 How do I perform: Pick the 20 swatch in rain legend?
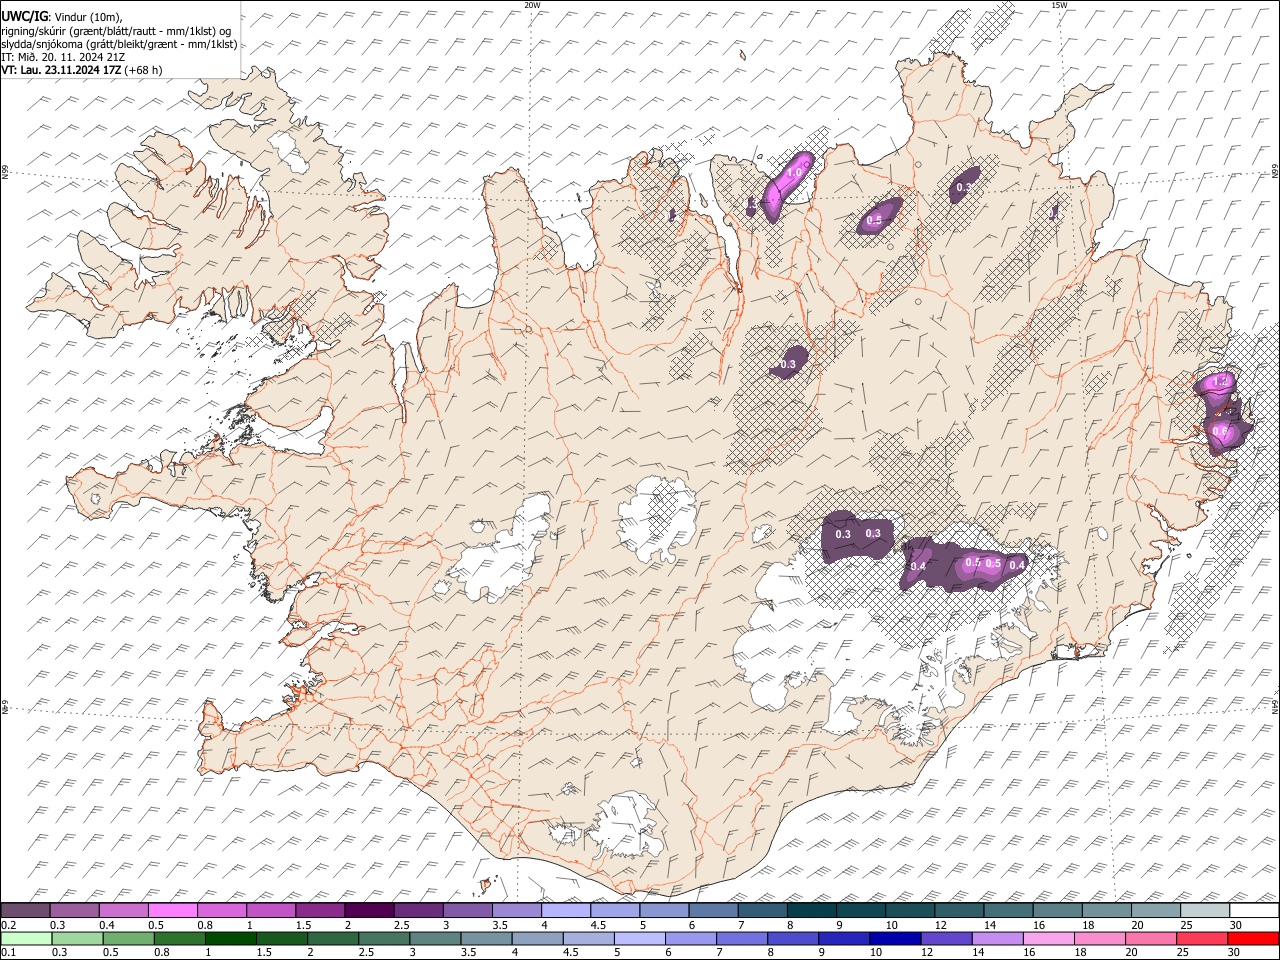1149,938
